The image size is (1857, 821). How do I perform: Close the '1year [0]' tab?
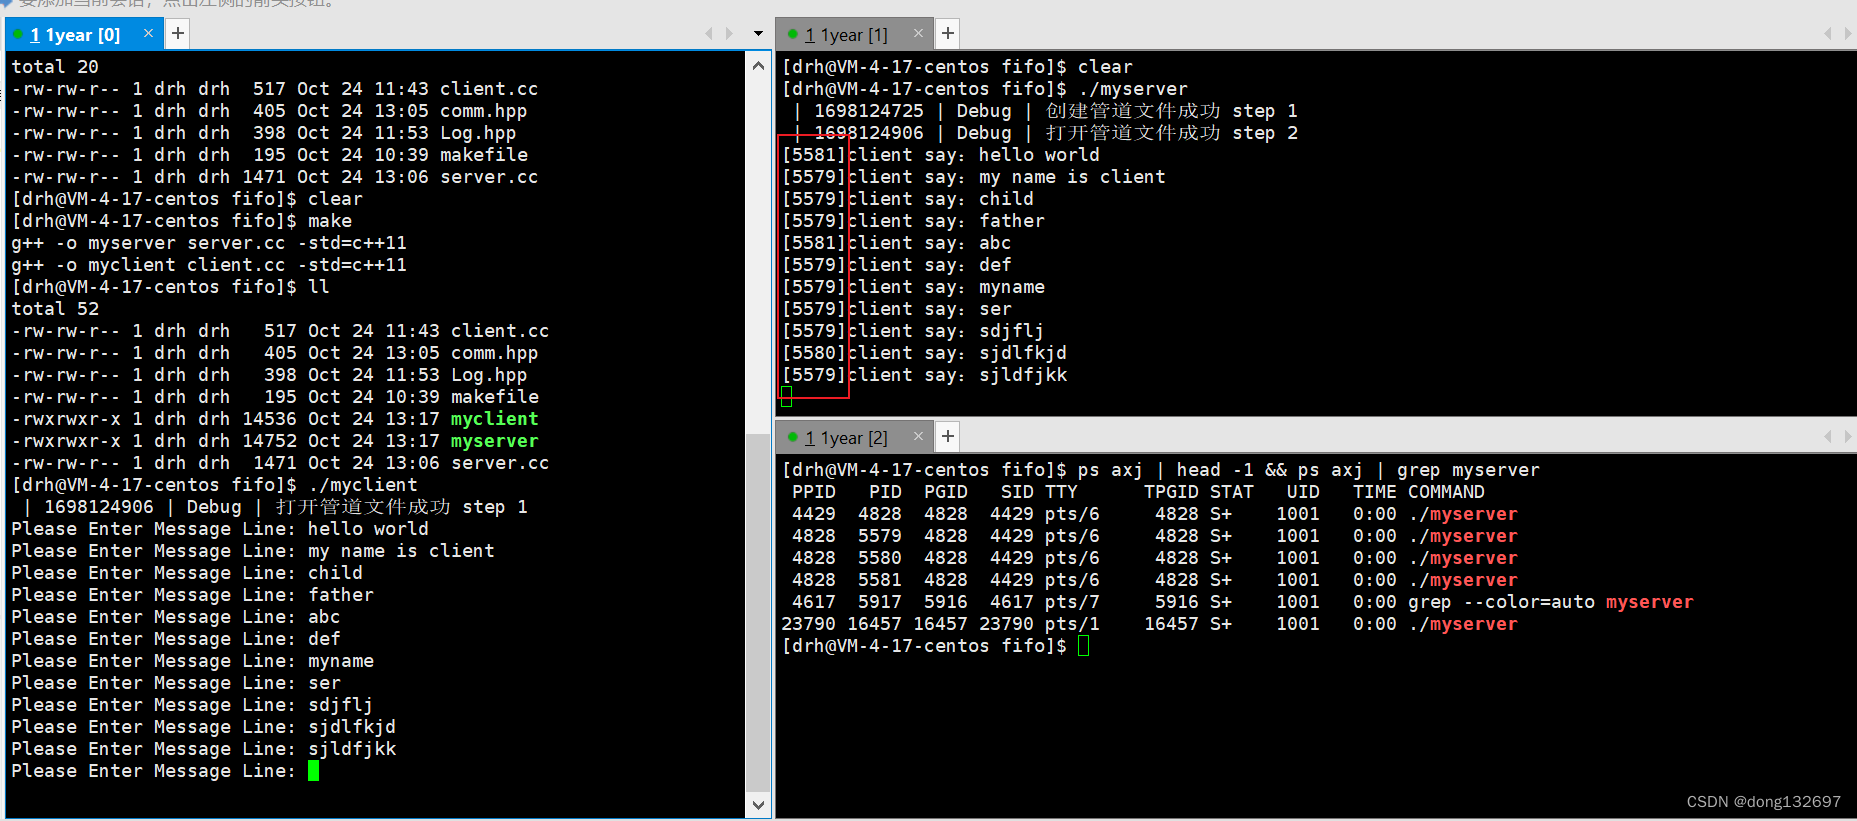pos(148,33)
